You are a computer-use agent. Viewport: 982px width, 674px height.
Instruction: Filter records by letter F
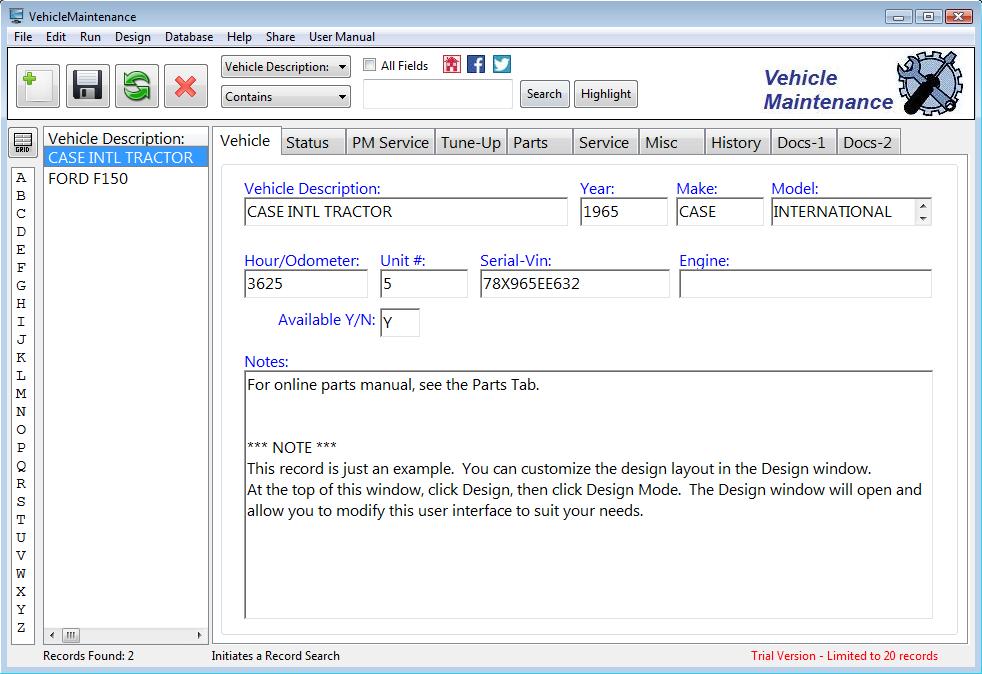[x=21, y=267]
